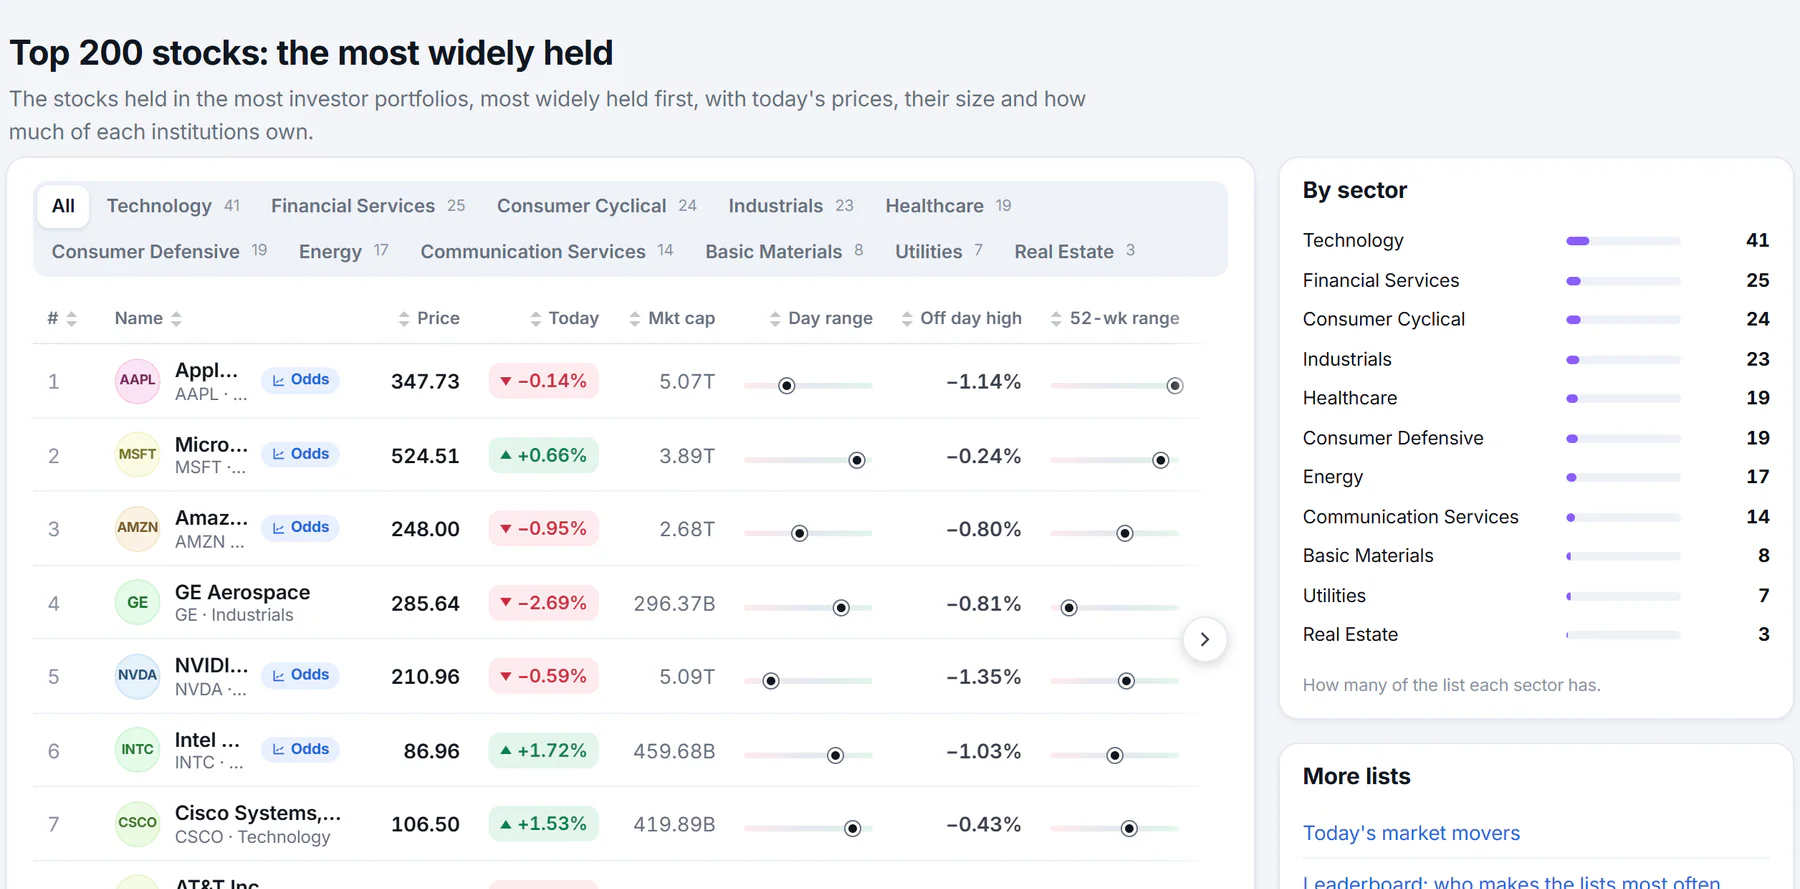1800x889 pixels.
Task: Sort table by Price column
Action: coord(428,319)
